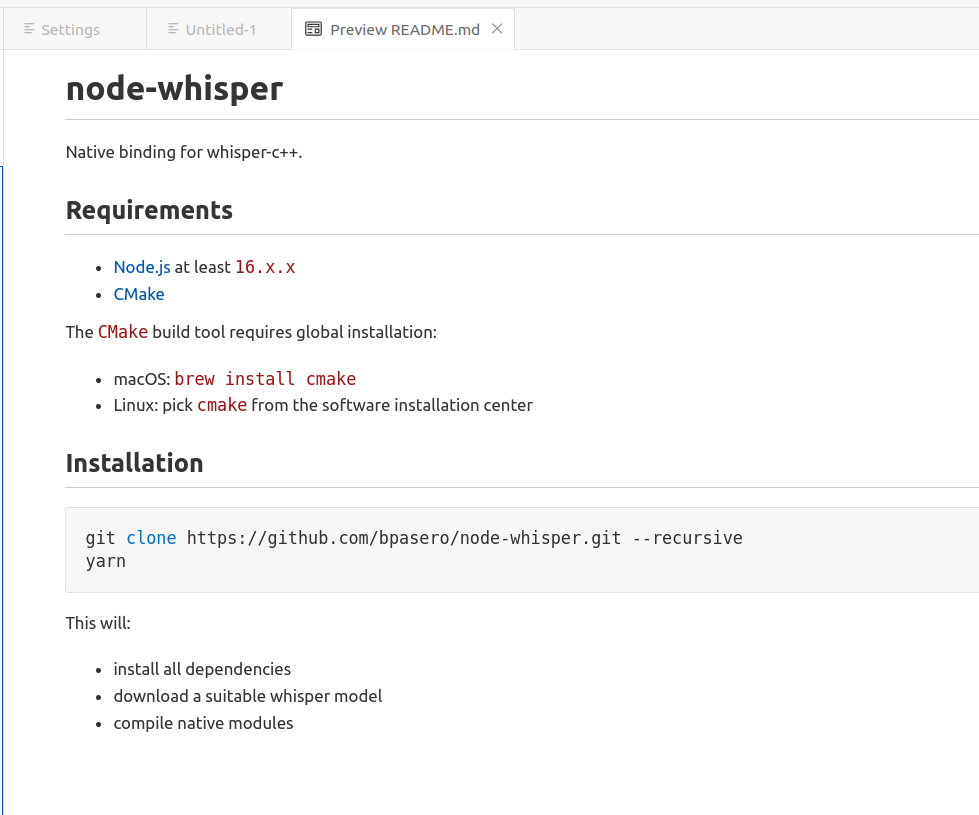Open the CMake link in the Requirements list

(x=138, y=293)
